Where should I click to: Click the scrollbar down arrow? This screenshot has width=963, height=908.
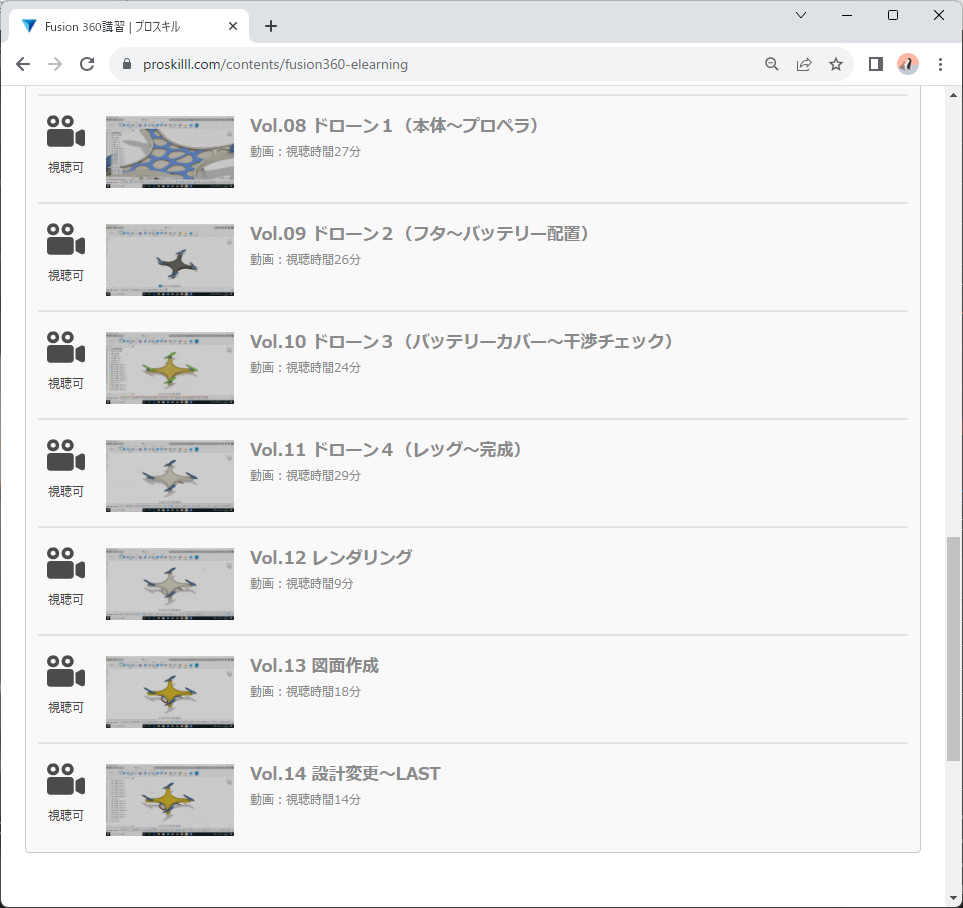coord(953,899)
